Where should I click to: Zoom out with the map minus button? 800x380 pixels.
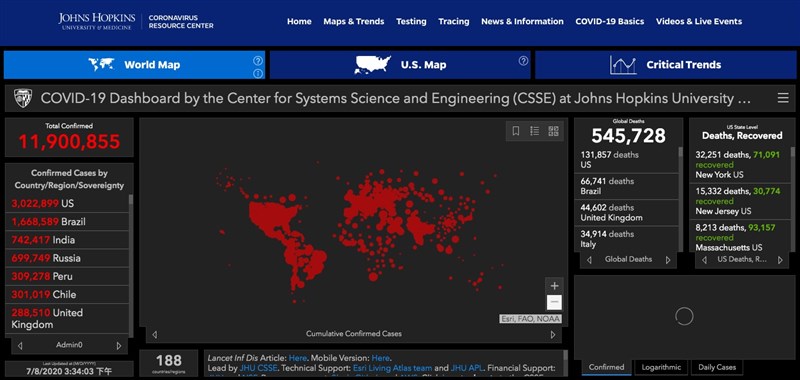click(x=555, y=302)
